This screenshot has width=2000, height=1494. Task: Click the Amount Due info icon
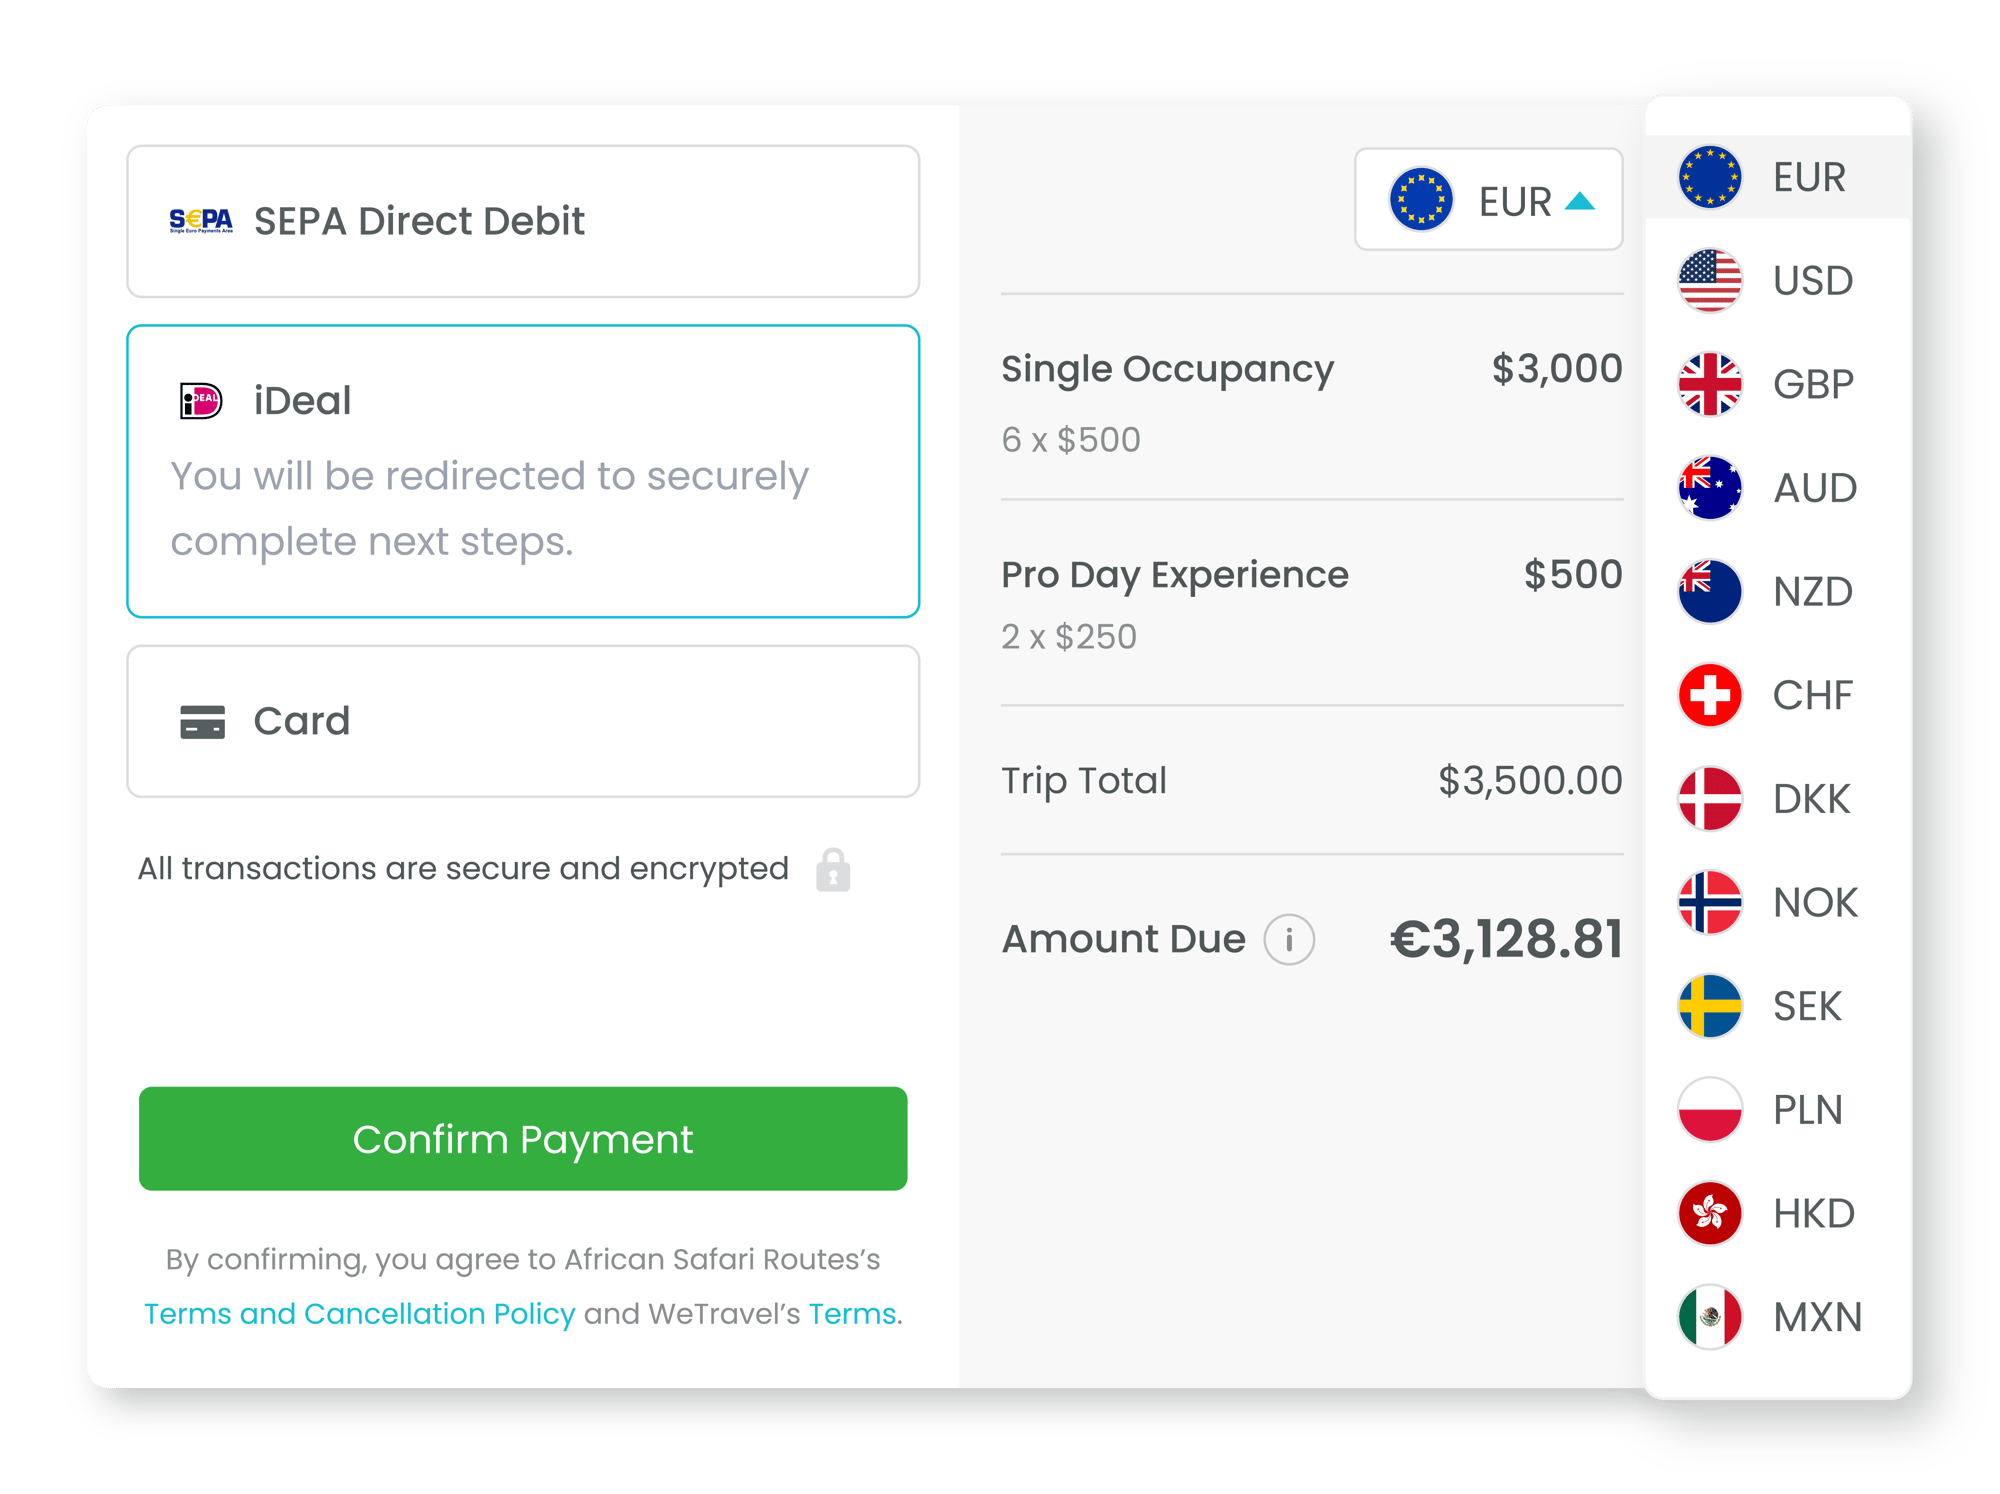click(1289, 939)
